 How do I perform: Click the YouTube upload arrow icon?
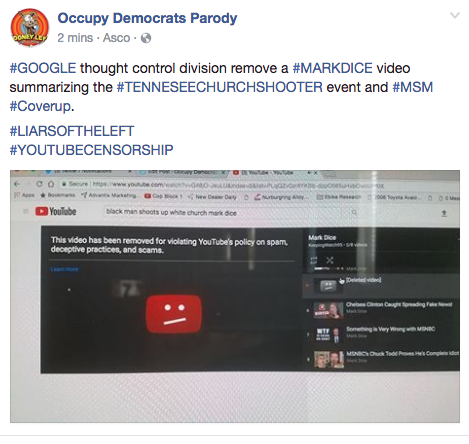[x=444, y=213]
